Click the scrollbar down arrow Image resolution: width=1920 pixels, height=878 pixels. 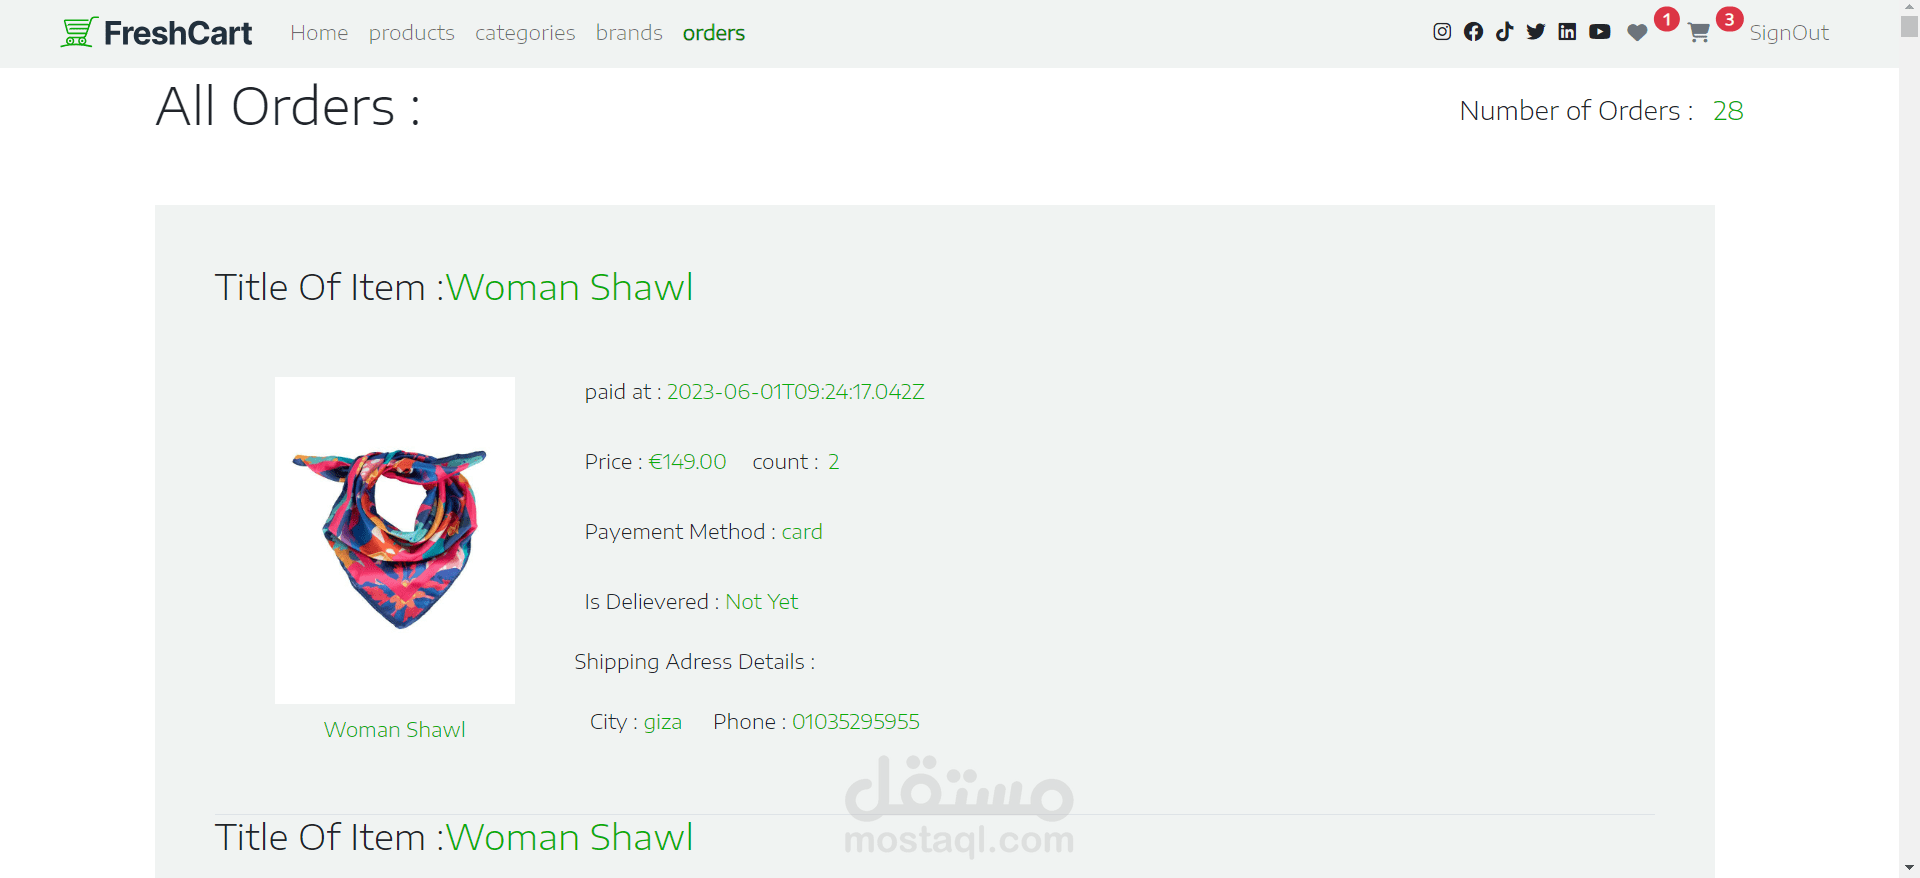coord(1909,868)
